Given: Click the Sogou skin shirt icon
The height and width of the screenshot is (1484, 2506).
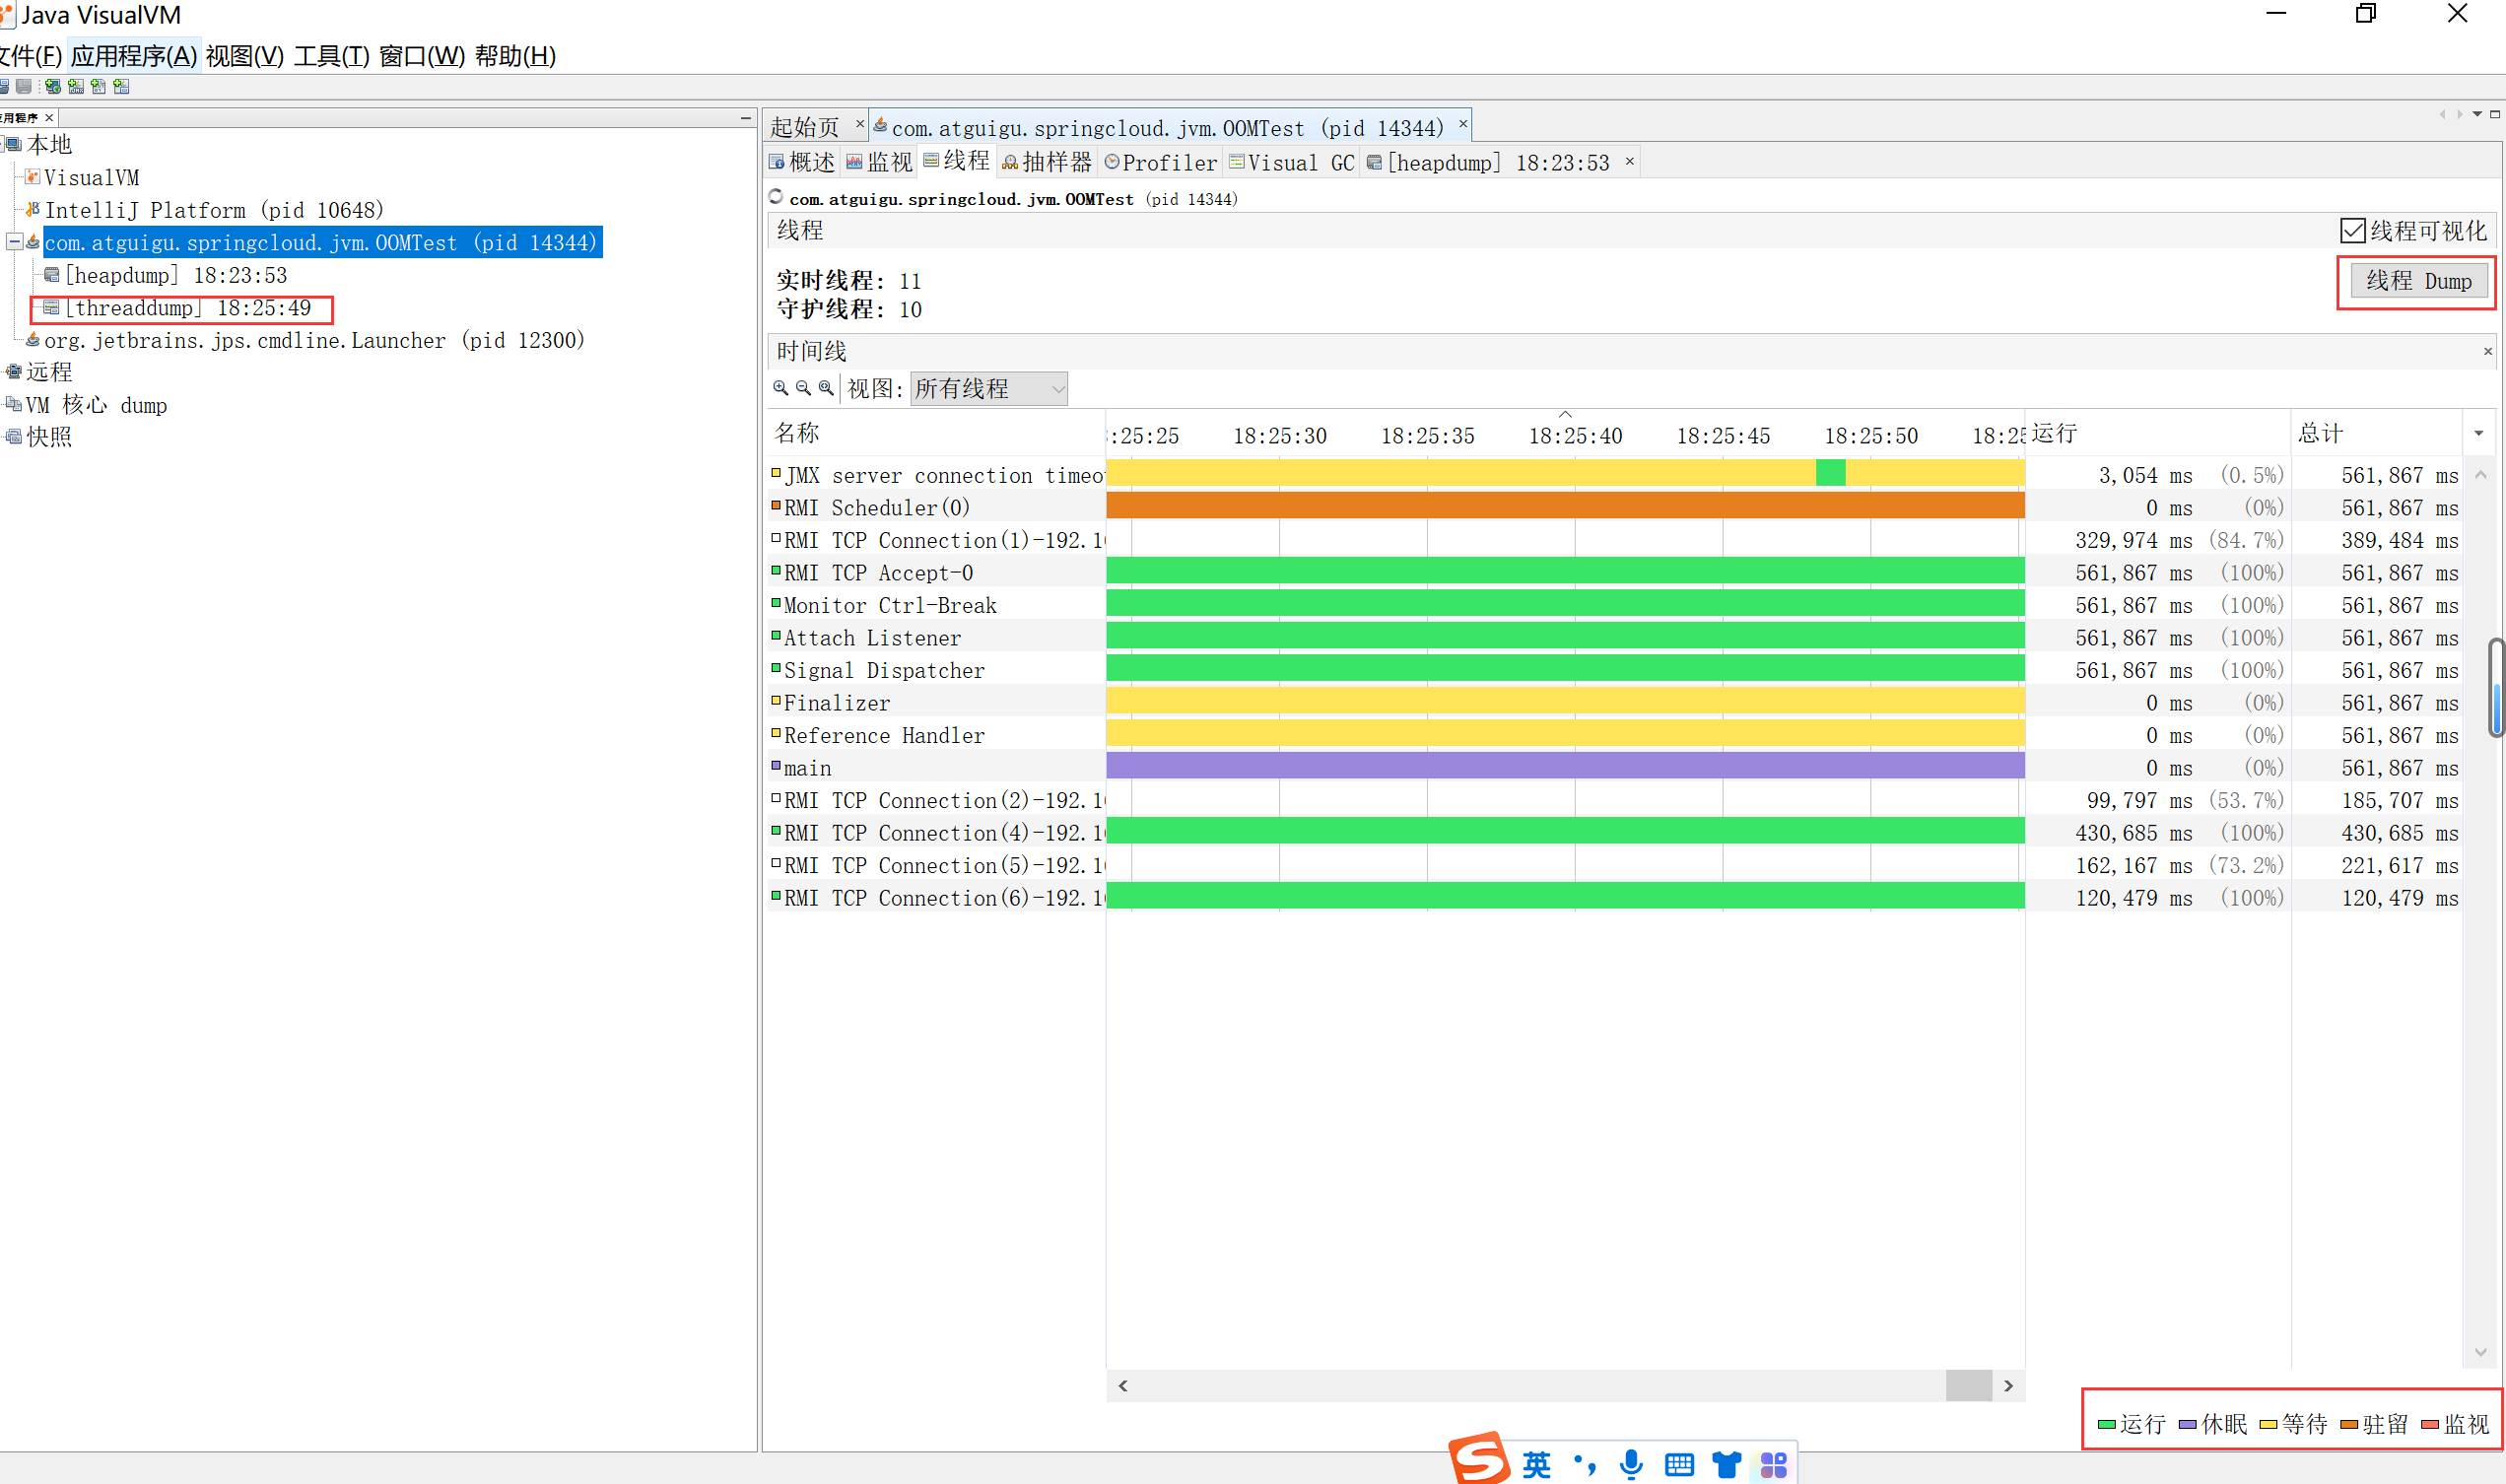Looking at the screenshot, I should 1727,1465.
